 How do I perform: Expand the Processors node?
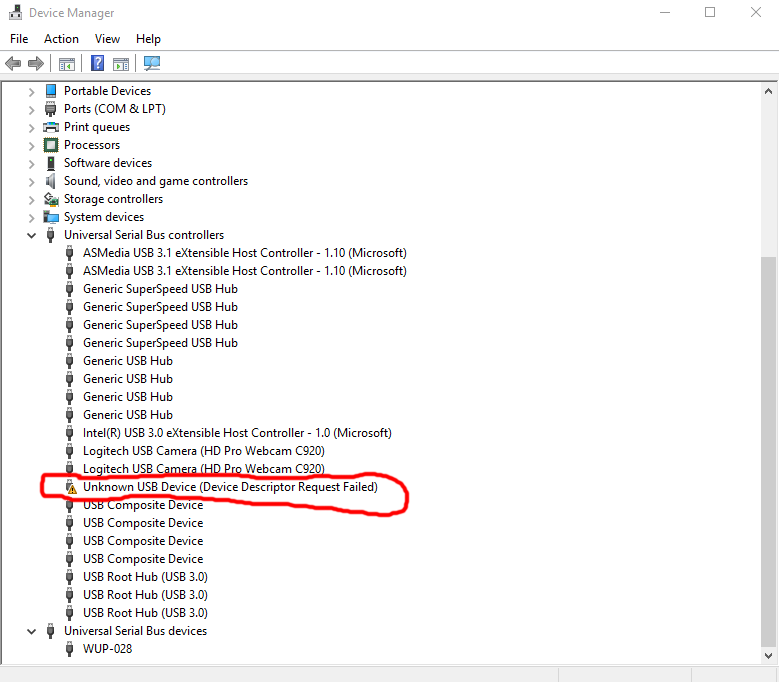click(31, 146)
